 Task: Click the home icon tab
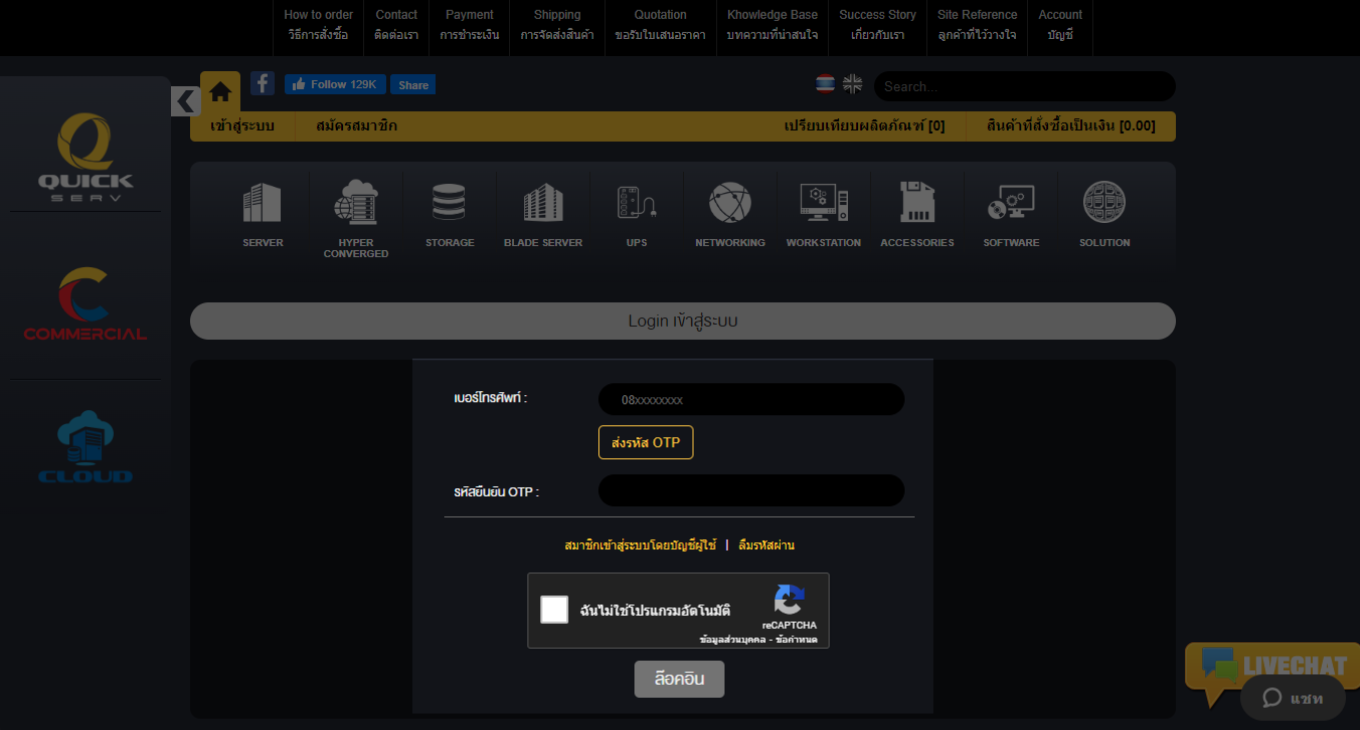tap(220, 92)
